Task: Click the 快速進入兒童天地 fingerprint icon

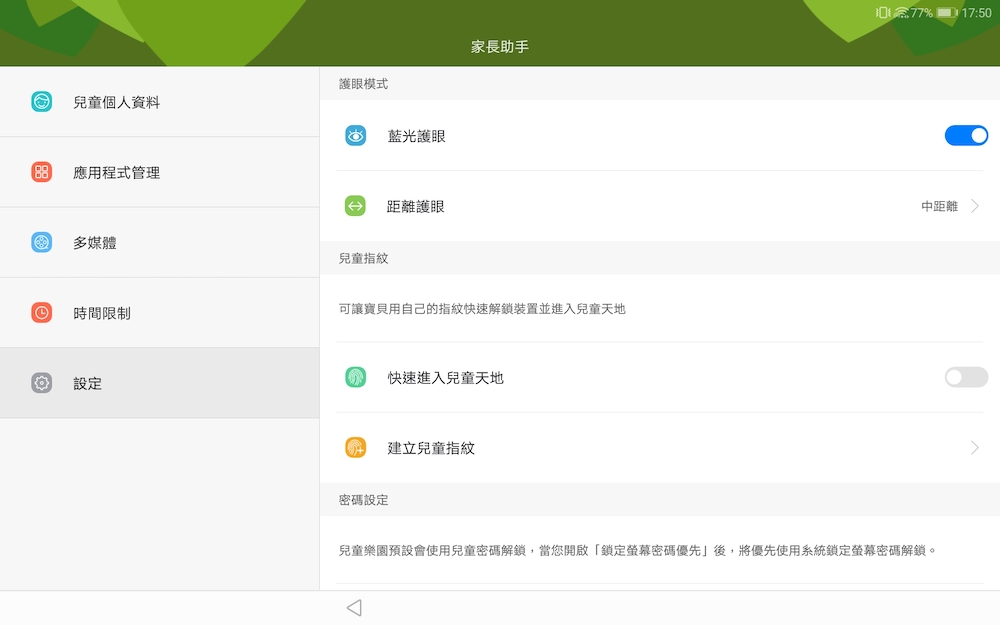Action: click(356, 377)
